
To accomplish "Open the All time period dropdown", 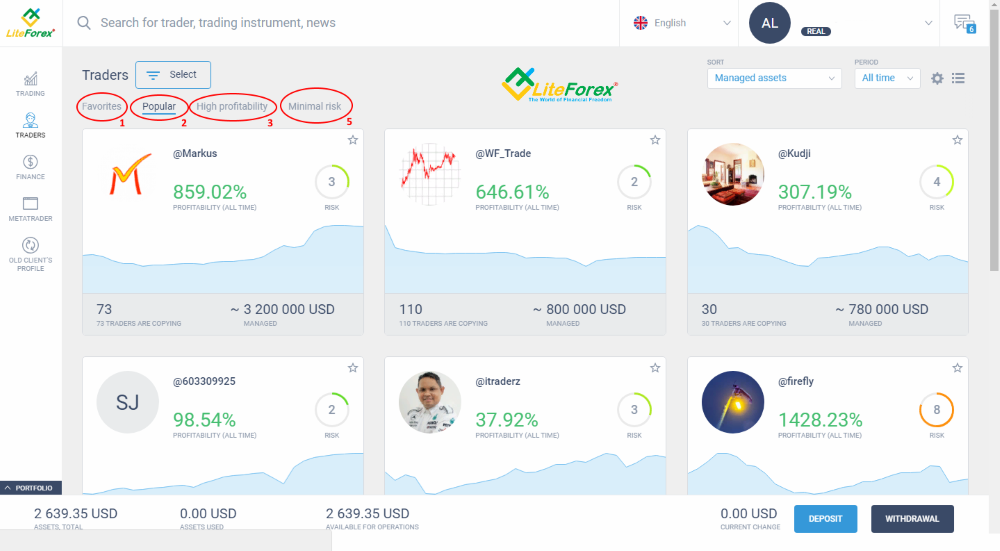I will click(887, 78).
